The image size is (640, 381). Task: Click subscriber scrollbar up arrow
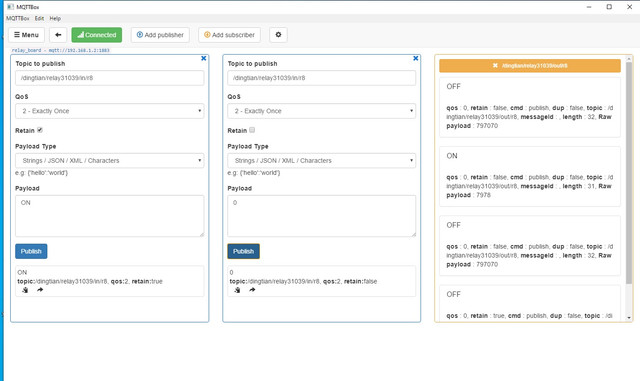point(629,59)
